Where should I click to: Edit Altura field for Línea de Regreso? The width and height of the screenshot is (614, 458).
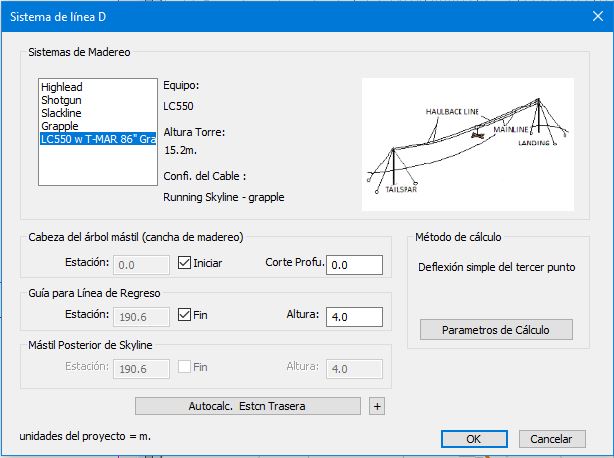click(x=354, y=316)
